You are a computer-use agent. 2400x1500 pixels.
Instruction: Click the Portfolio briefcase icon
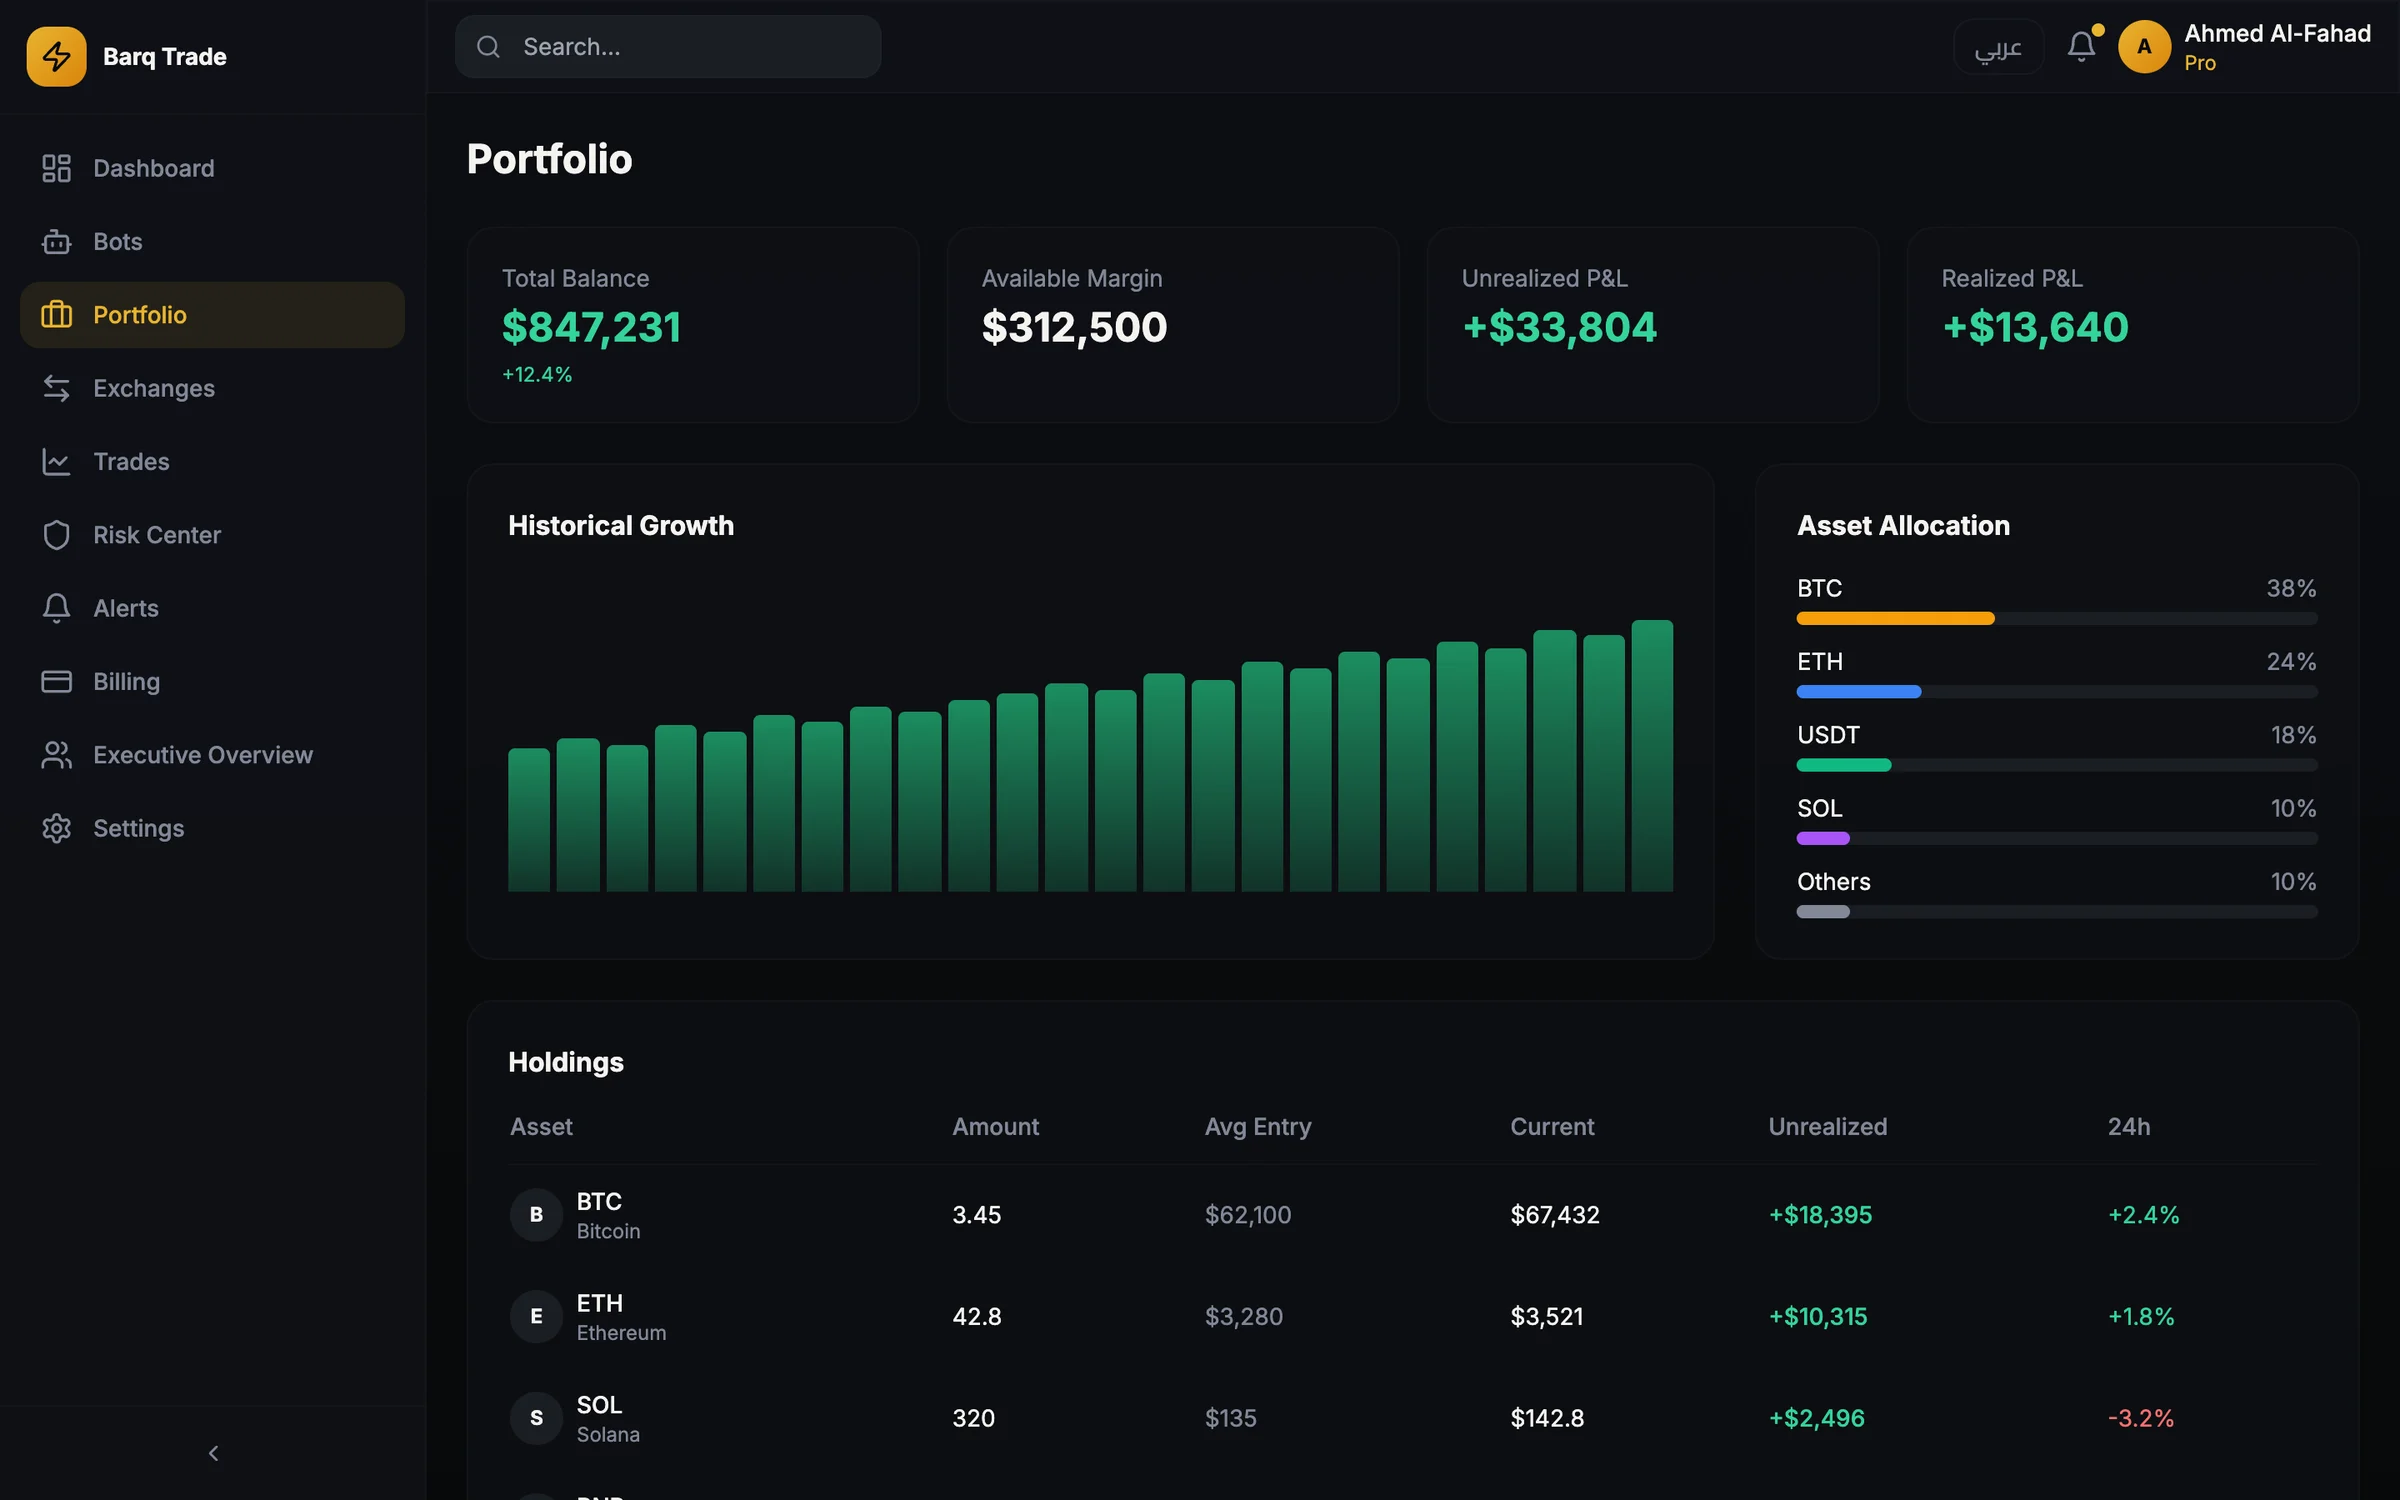tap(56, 315)
